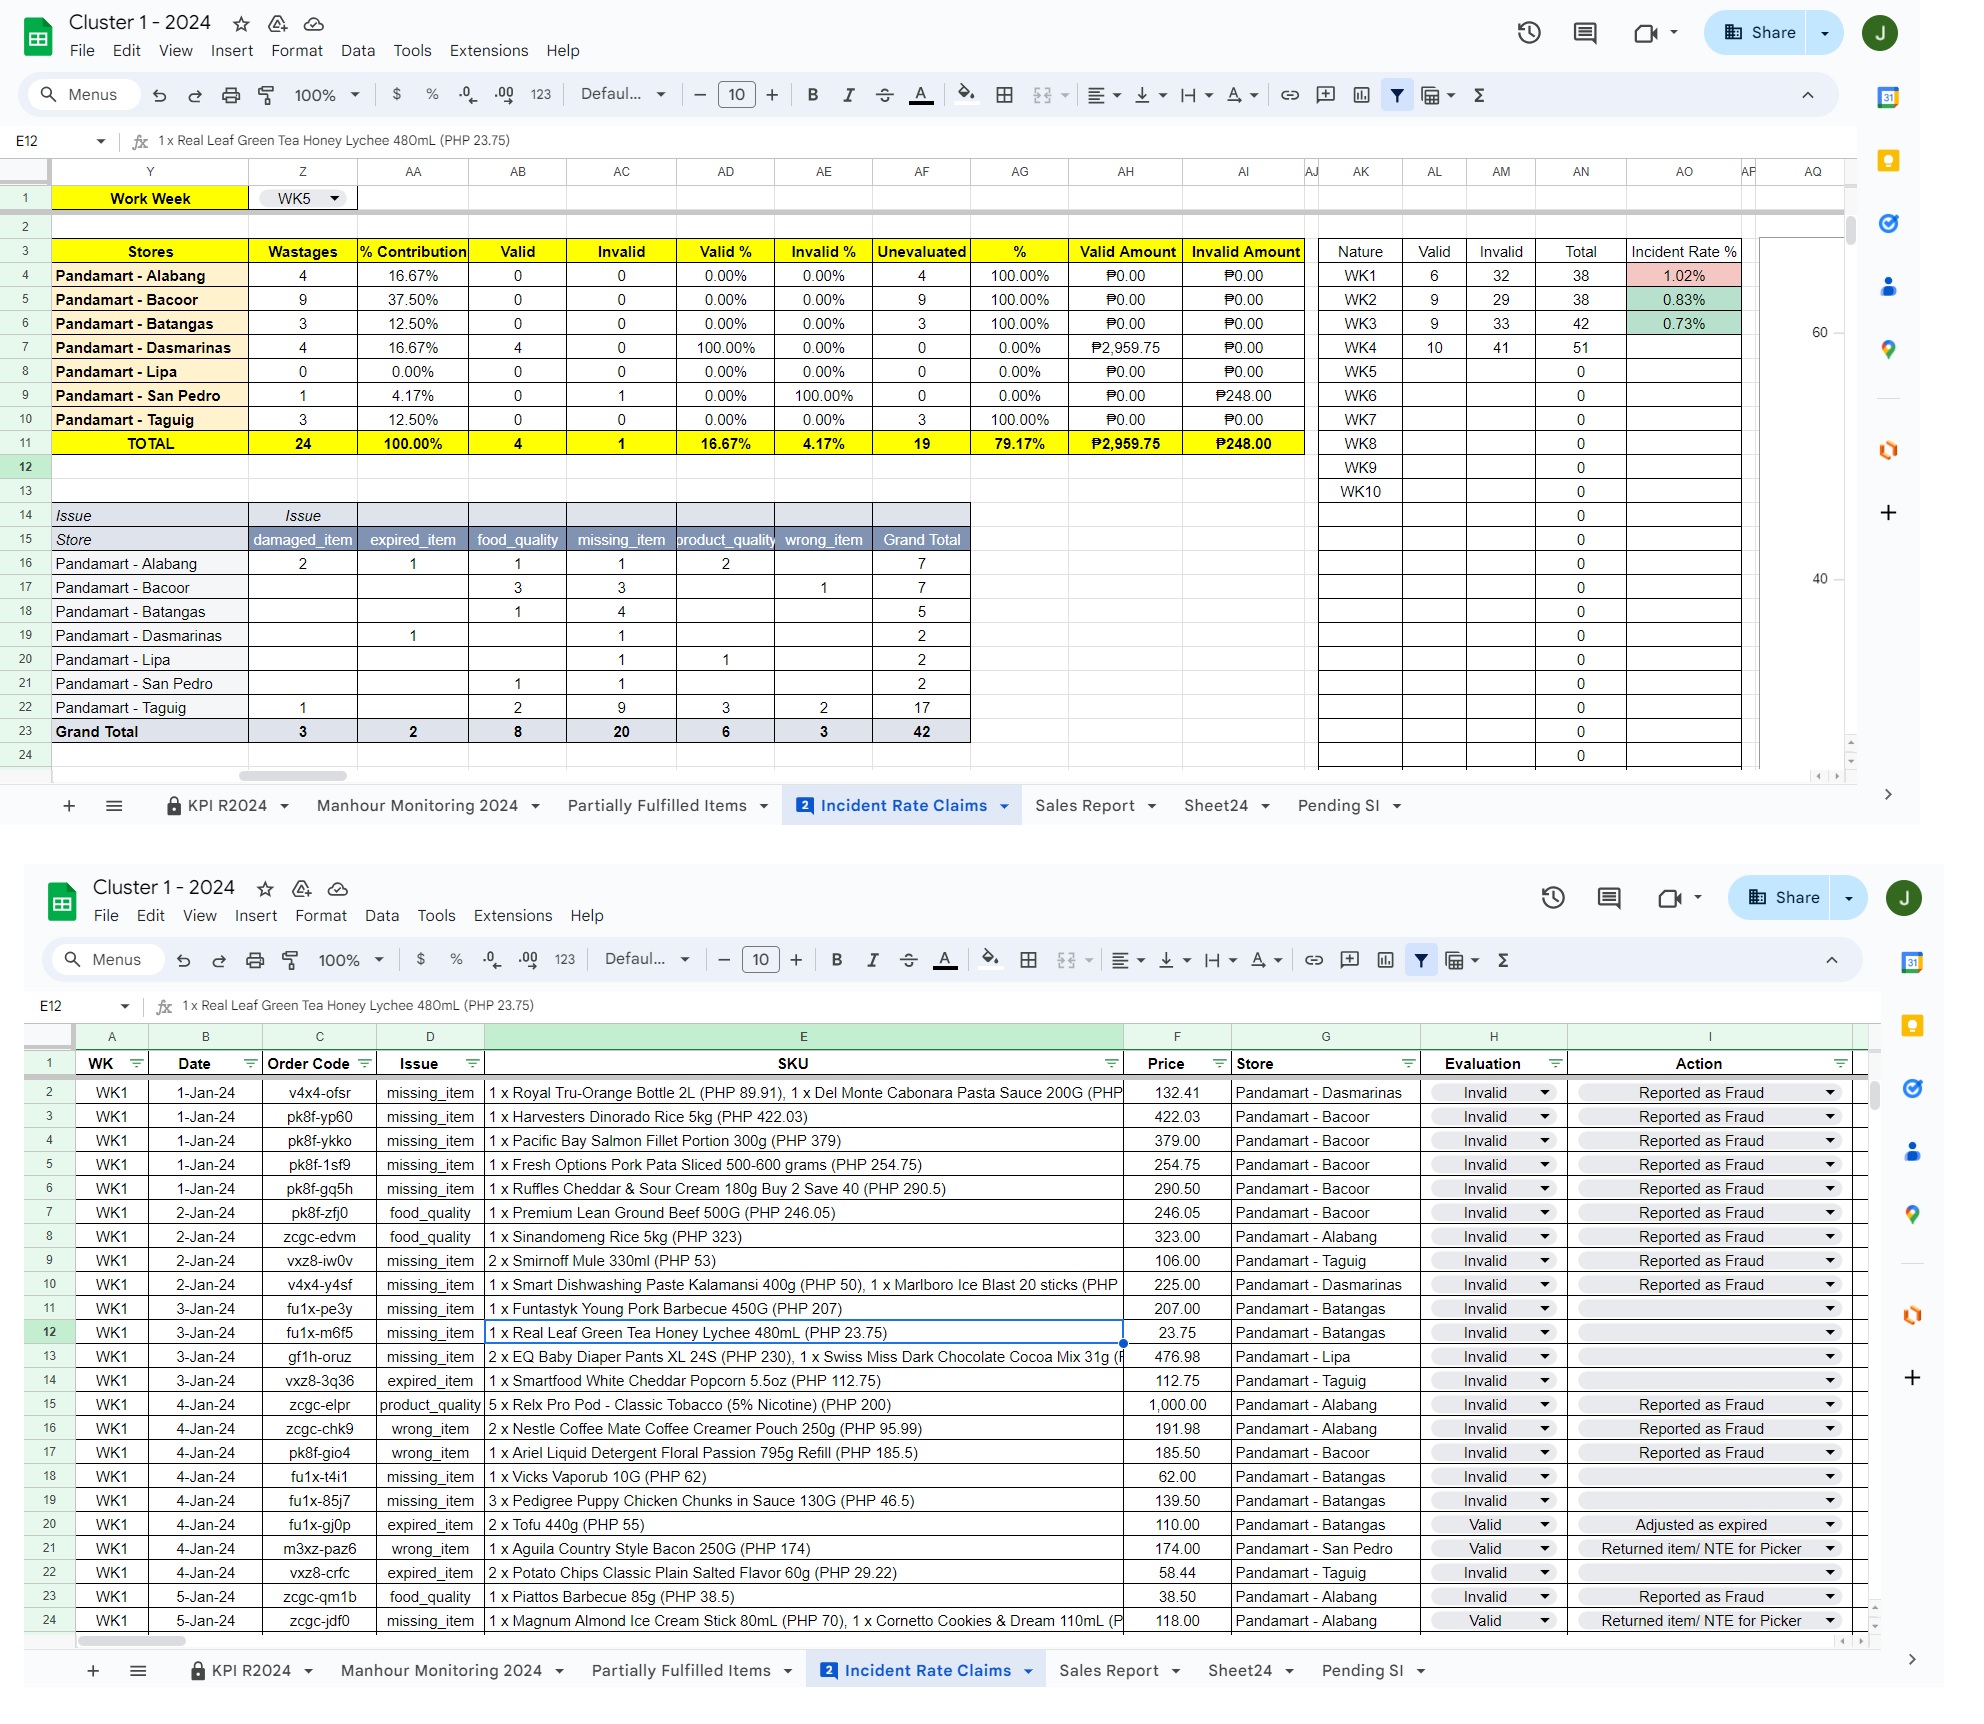Screen dimensions: 1984x1724
Task: Collapse toolbar chevron in bottom window
Action: tap(1832, 959)
